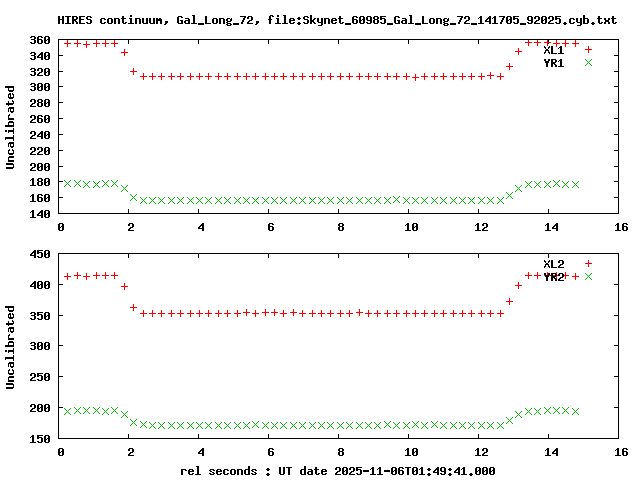Click the y-axis tick label 140
This screenshot has height=480, width=640.
pos(40,214)
